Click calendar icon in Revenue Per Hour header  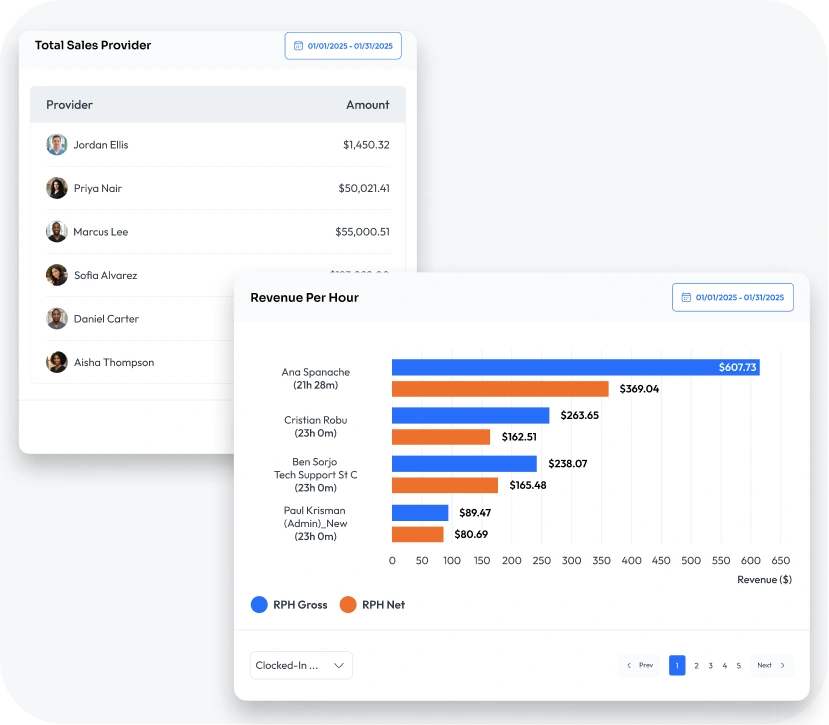tap(686, 298)
